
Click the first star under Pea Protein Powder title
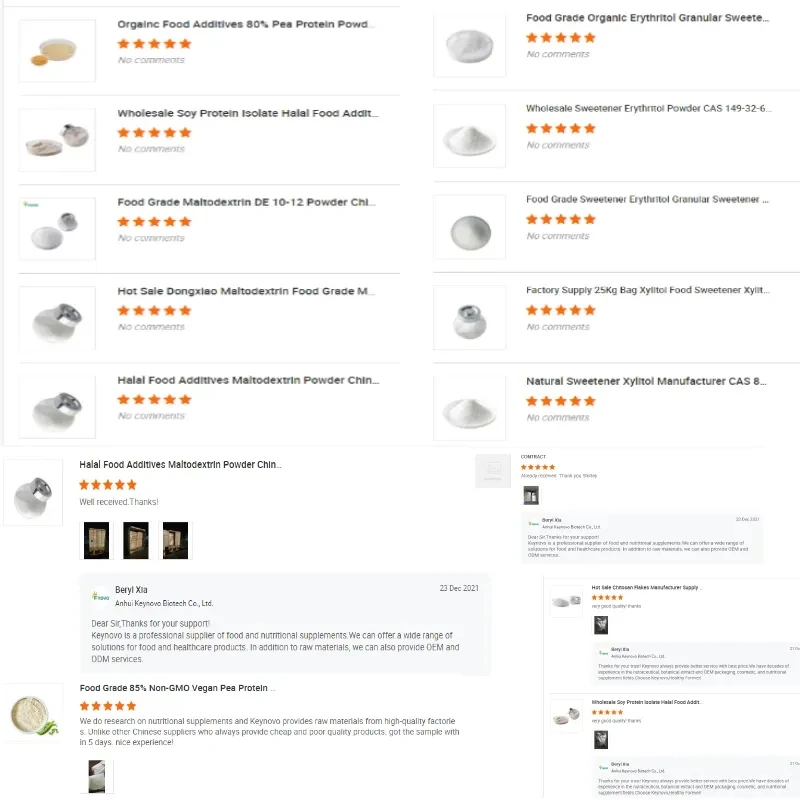125,43
